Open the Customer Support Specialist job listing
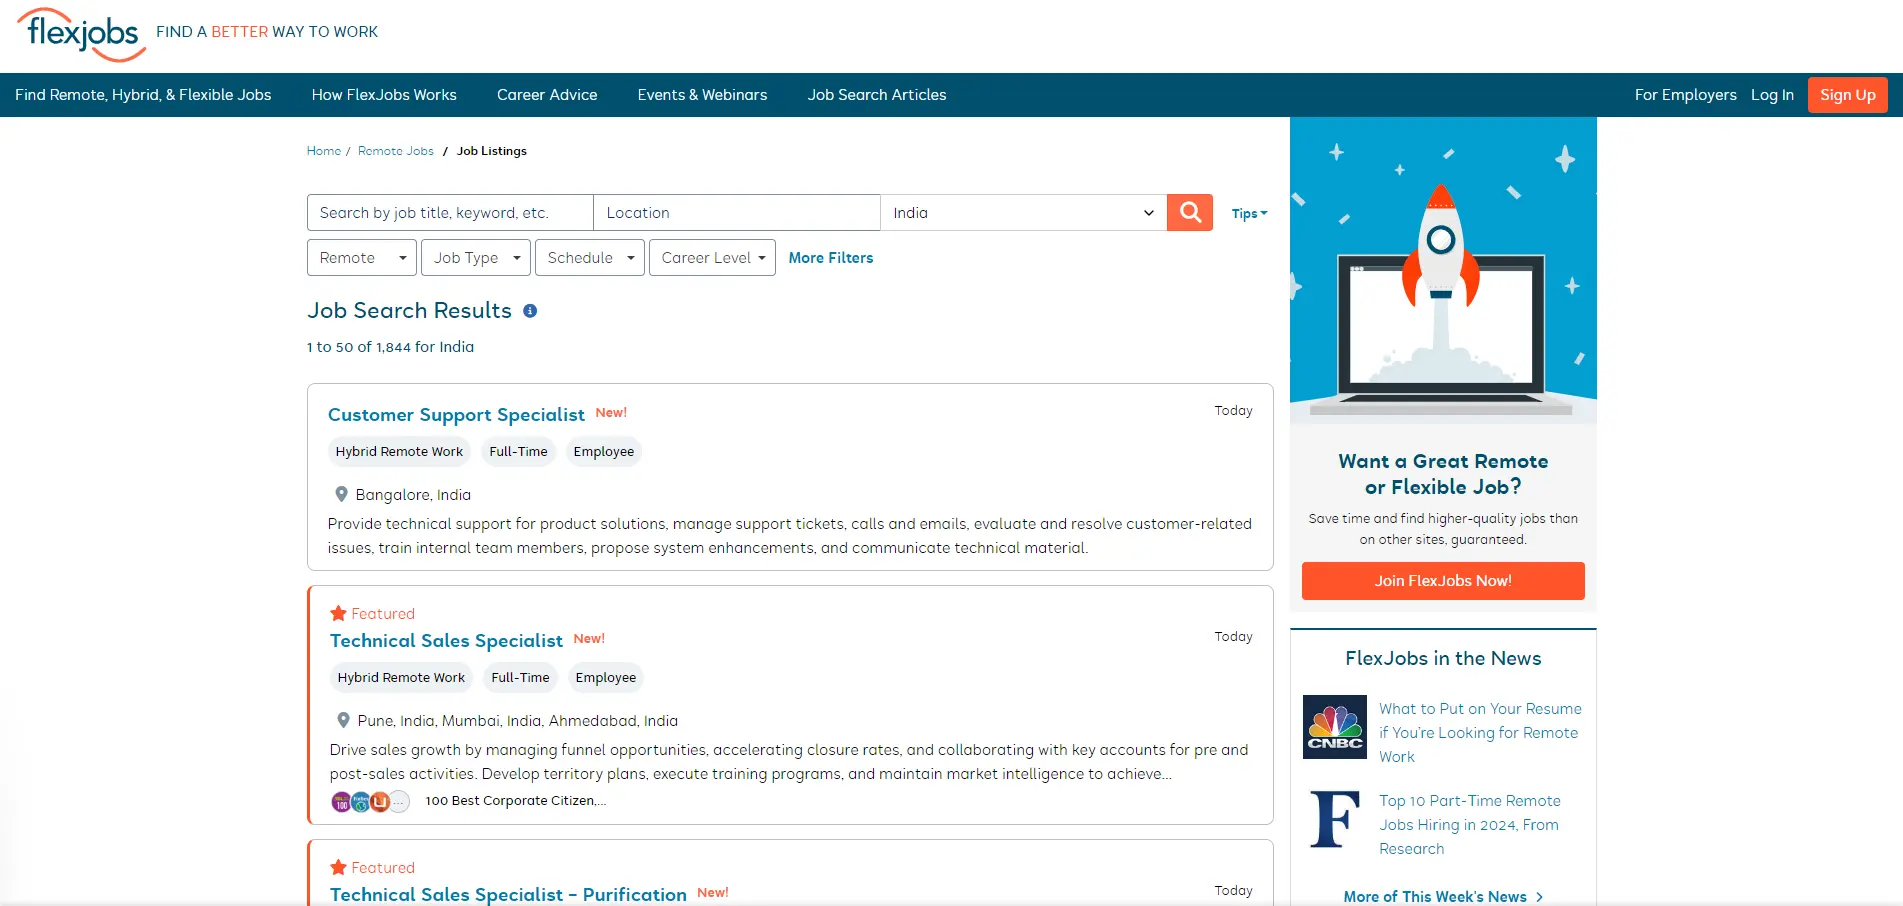 coord(456,414)
